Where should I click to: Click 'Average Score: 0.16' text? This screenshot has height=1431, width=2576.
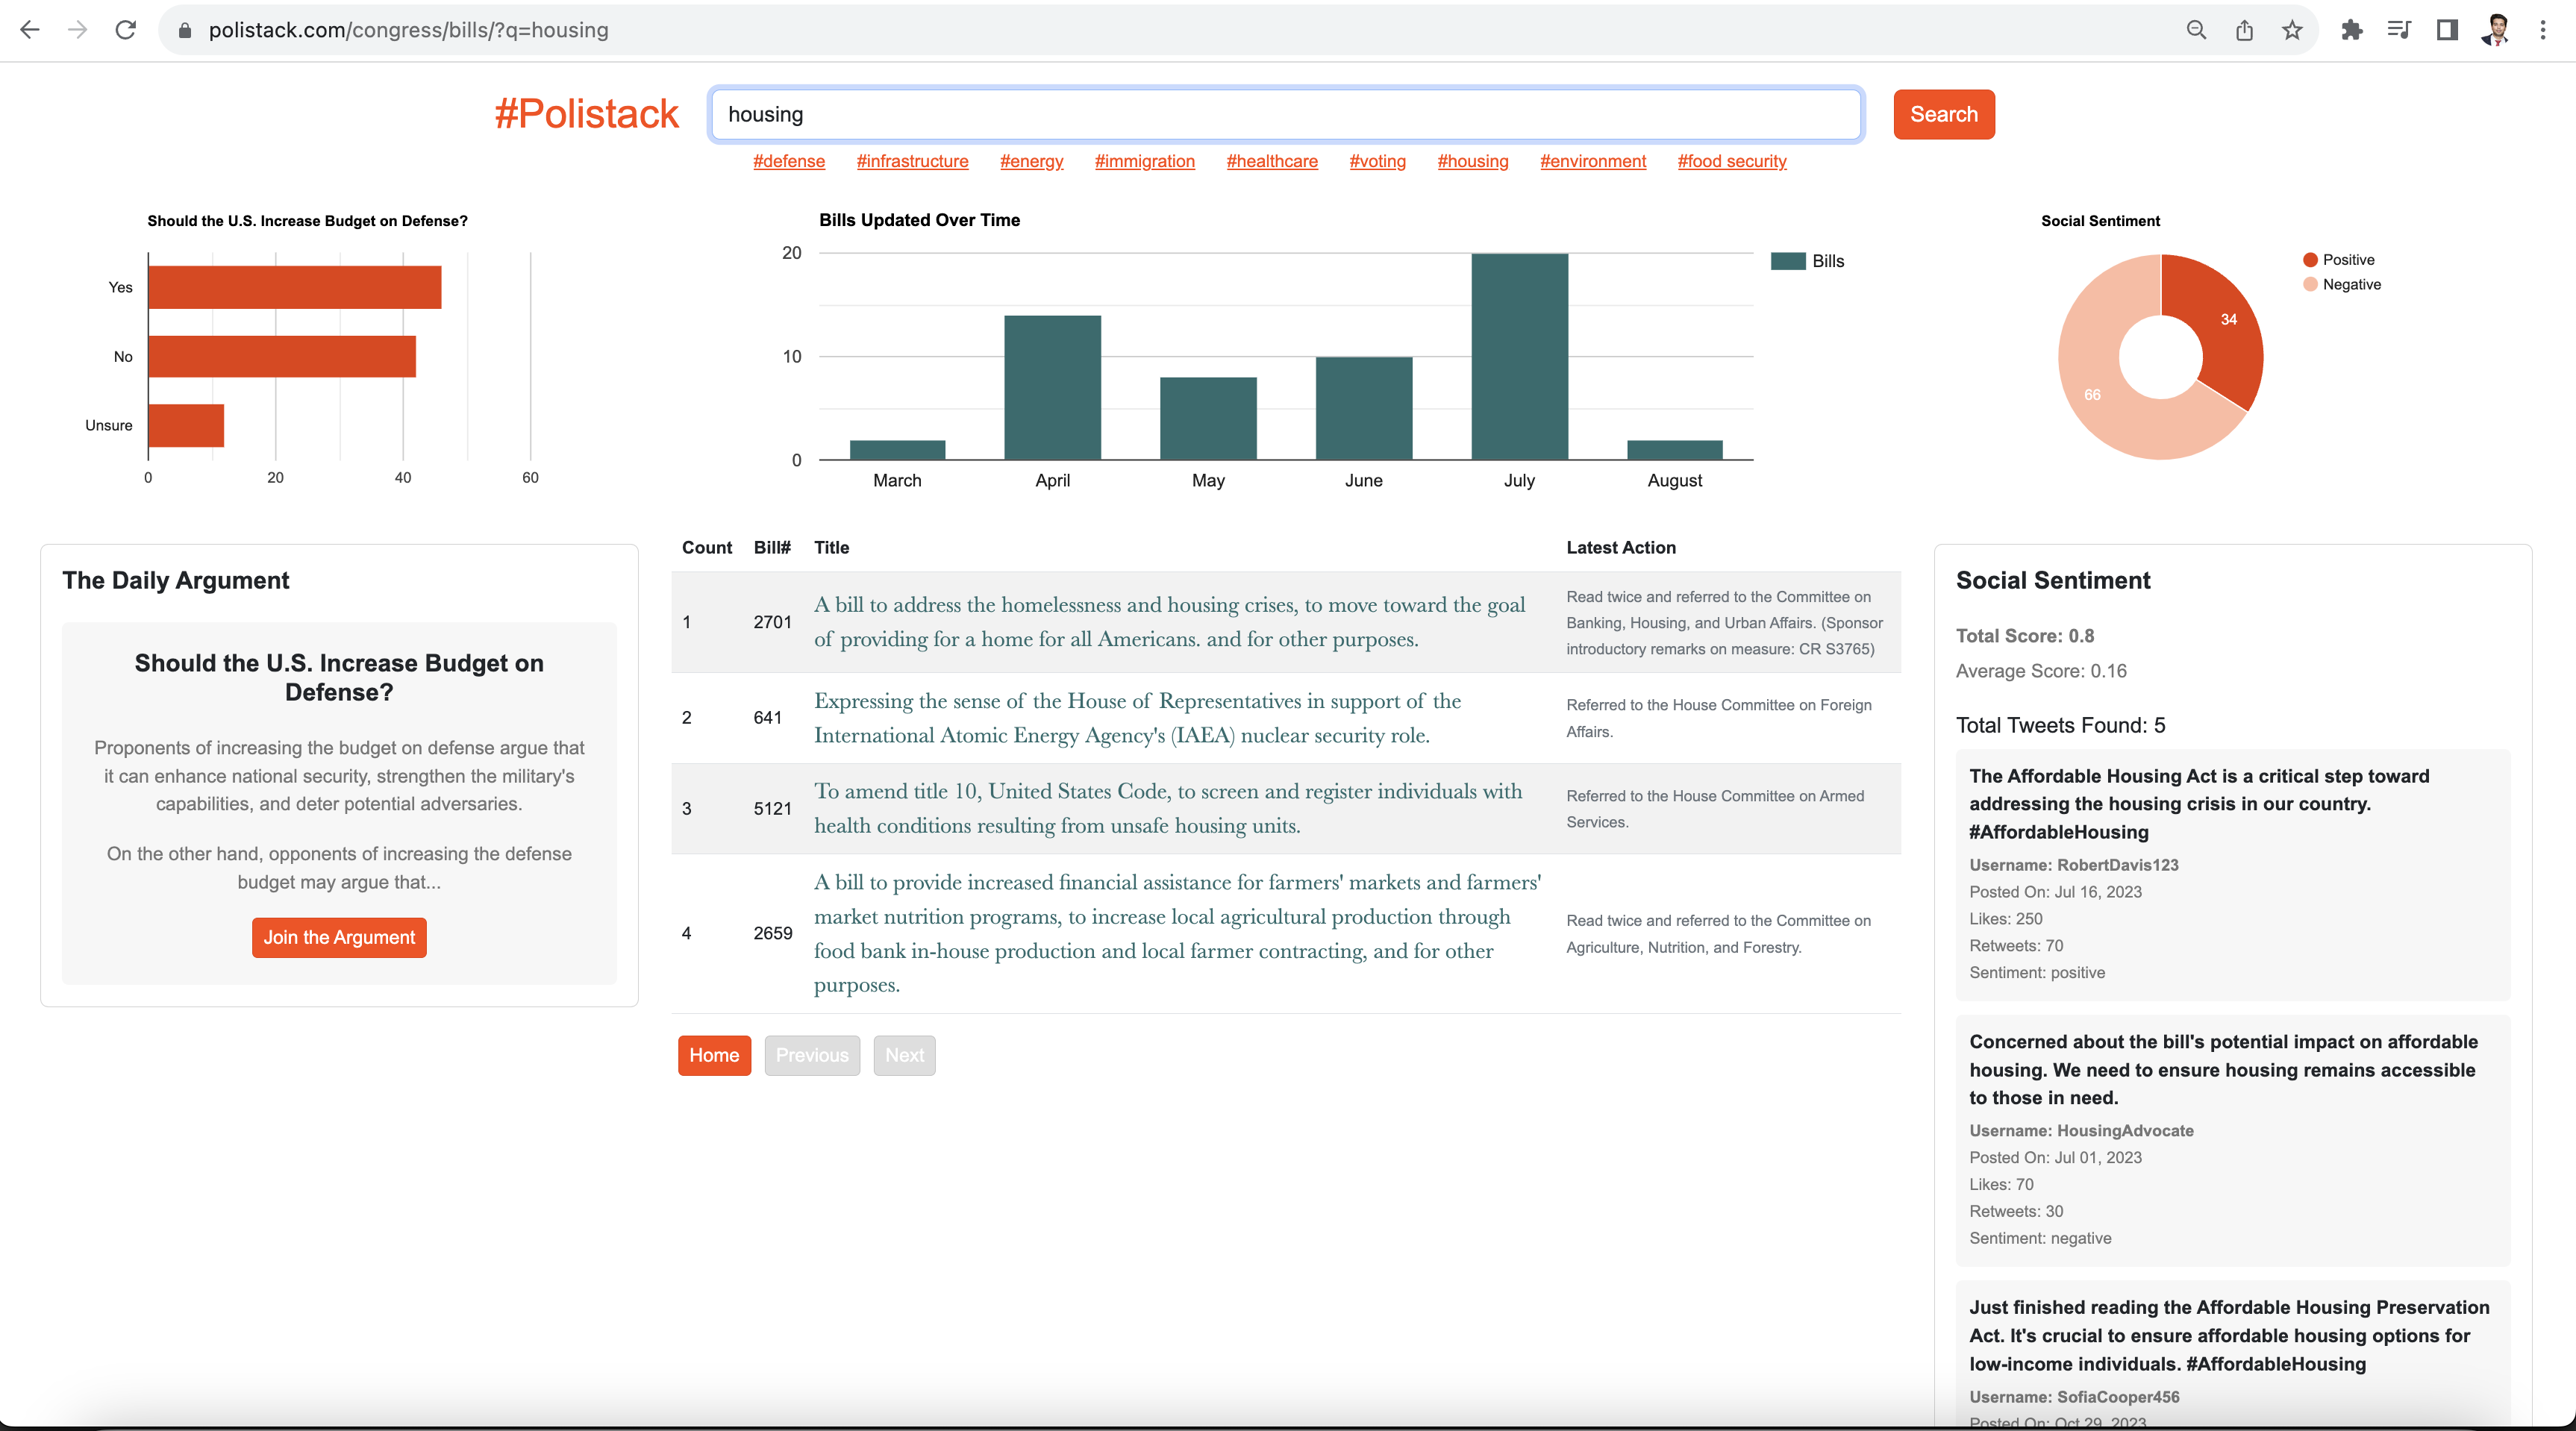(x=2041, y=671)
